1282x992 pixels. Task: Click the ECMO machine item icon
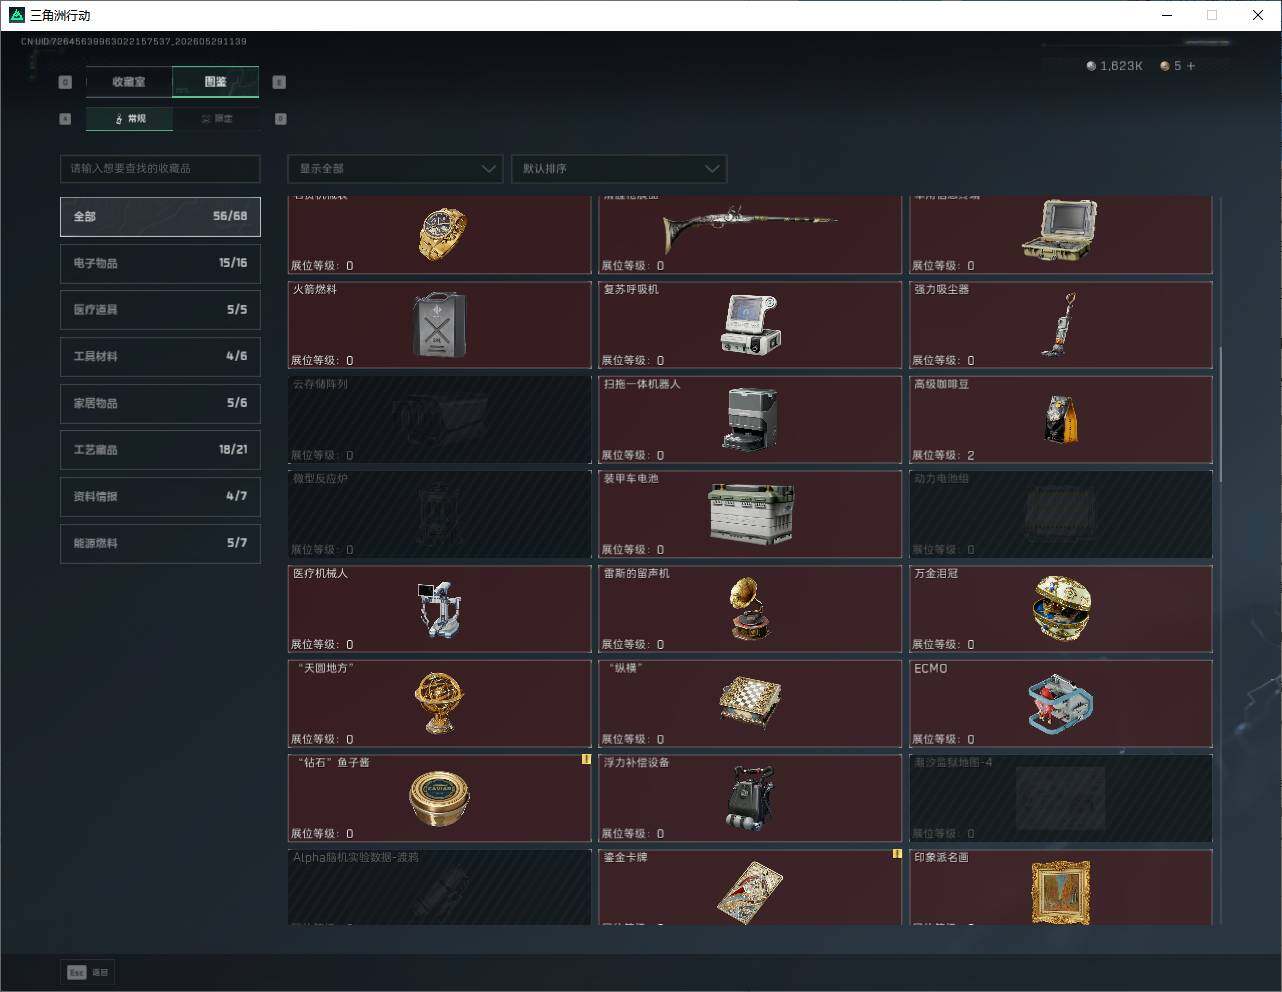tap(1060, 703)
